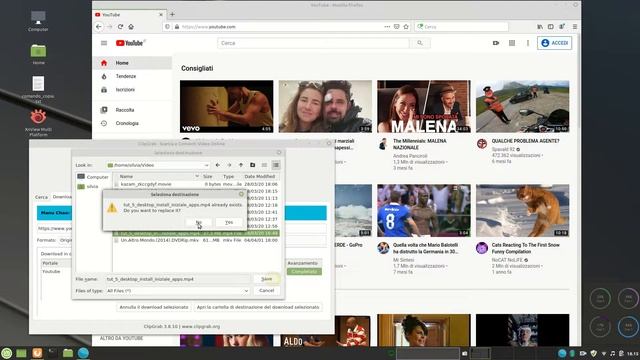
Task: Click Cancel in the file dialog
Action: pos(267,290)
